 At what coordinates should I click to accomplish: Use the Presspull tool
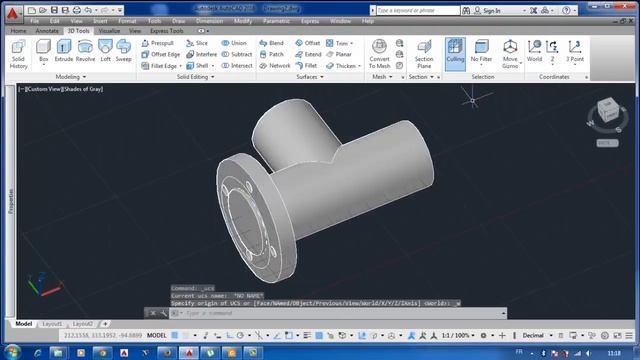coord(158,43)
